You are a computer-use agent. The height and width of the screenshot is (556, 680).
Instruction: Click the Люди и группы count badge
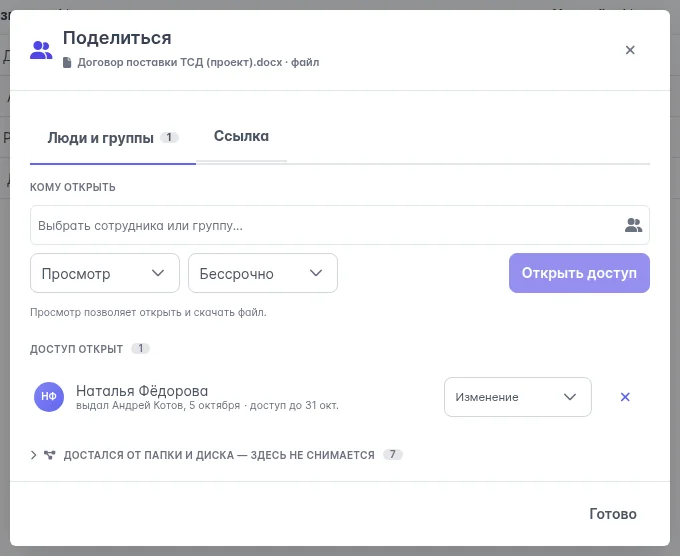(x=169, y=137)
